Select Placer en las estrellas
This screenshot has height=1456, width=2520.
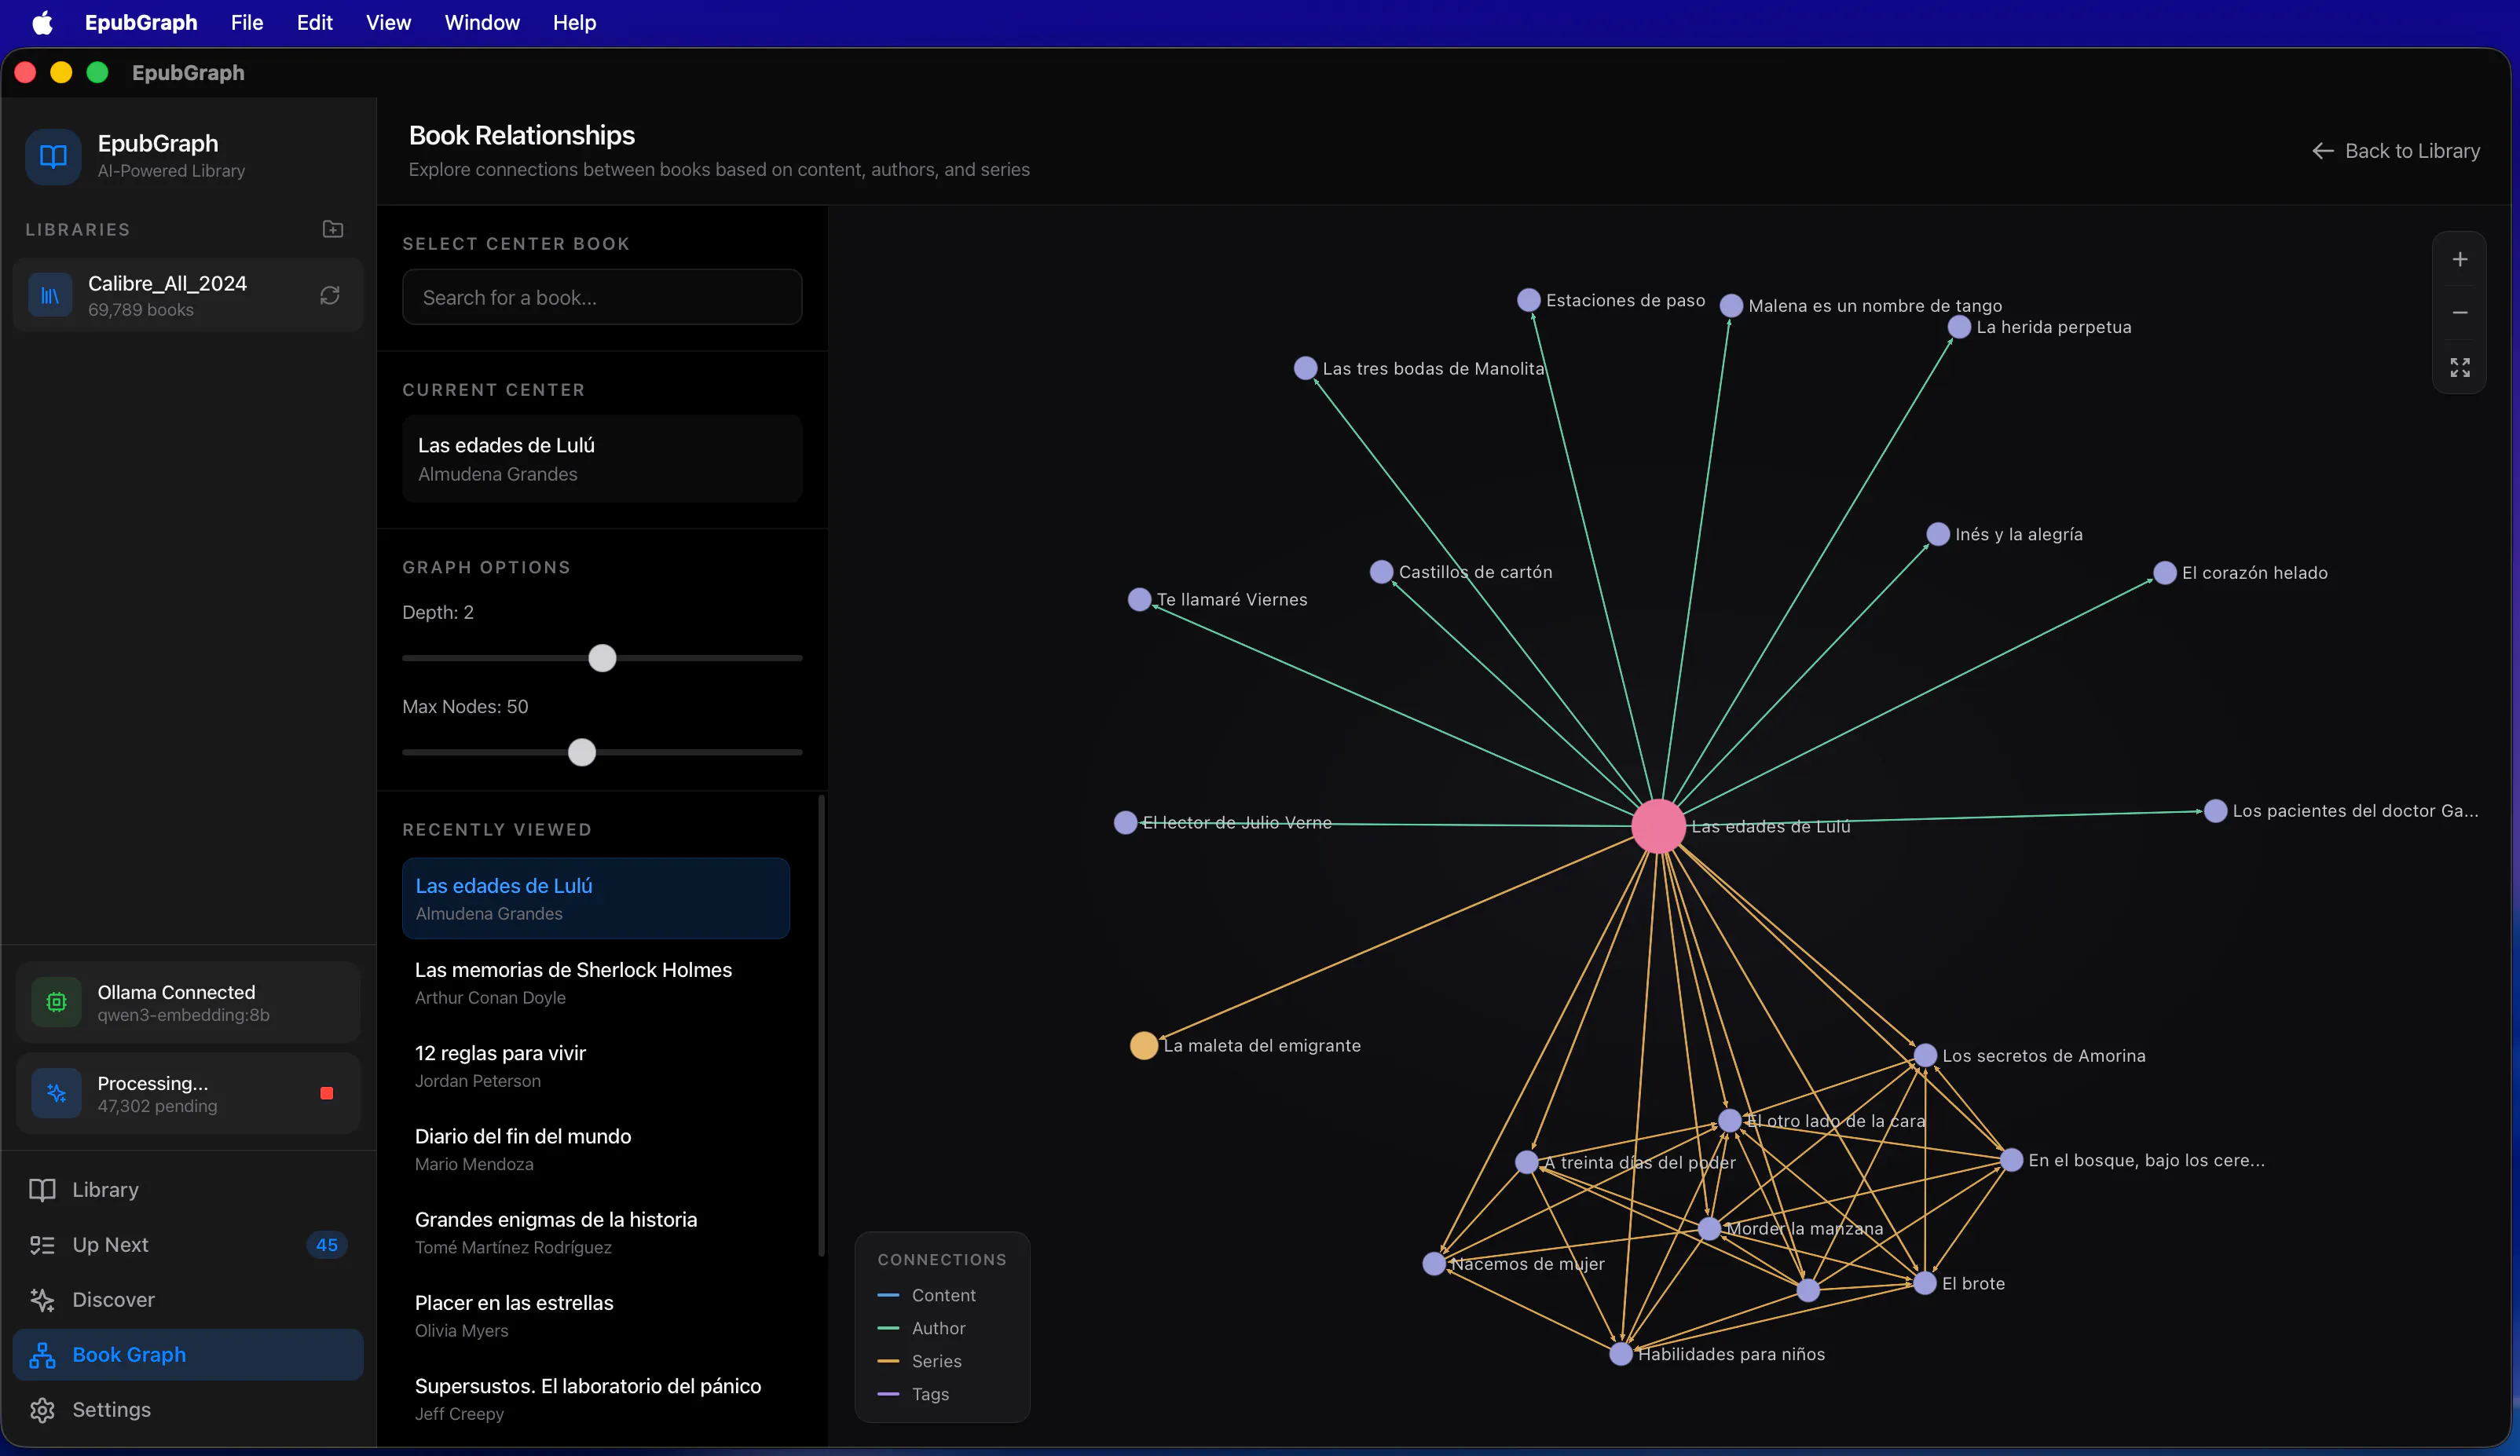596,1315
